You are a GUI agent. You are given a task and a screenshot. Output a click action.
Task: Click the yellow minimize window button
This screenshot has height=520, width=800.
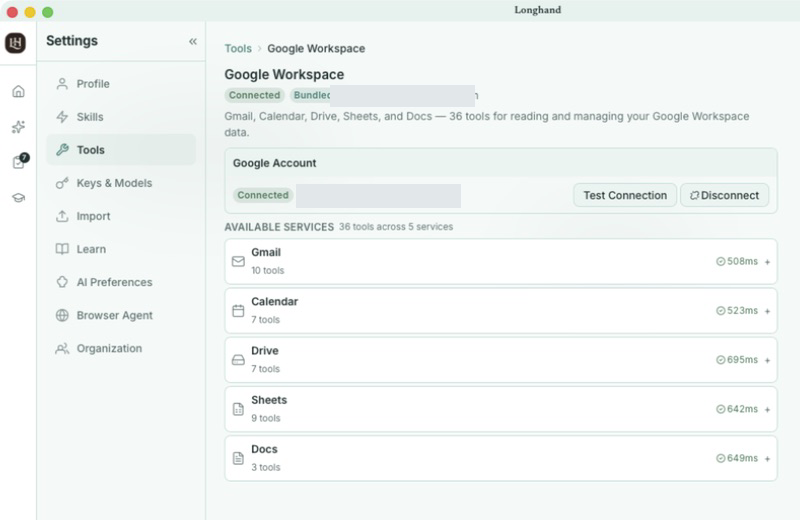[30, 12]
